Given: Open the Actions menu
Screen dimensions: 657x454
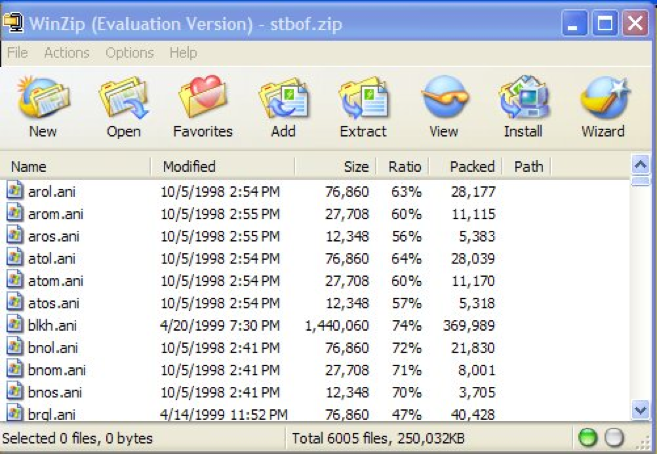Looking at the screenshot, I should pos(67,53).
